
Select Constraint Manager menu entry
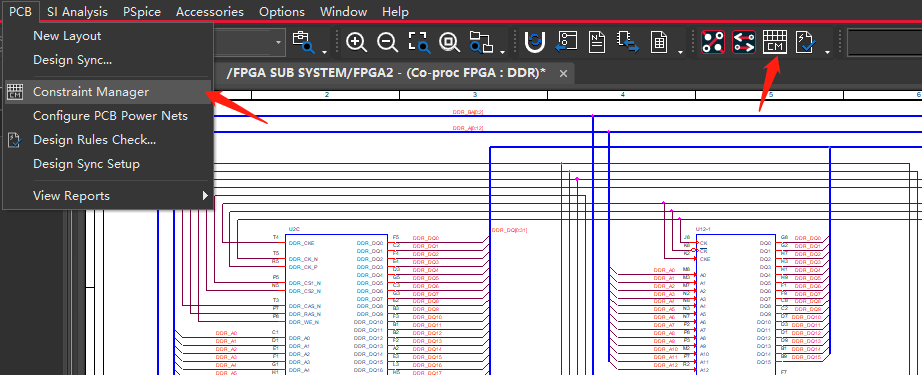108,92
